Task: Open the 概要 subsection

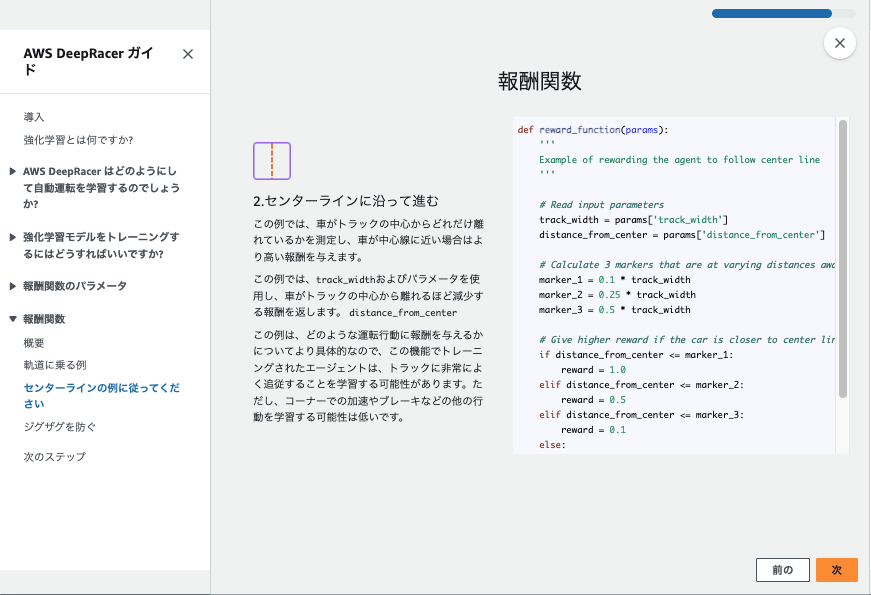Action: [34, 343]
